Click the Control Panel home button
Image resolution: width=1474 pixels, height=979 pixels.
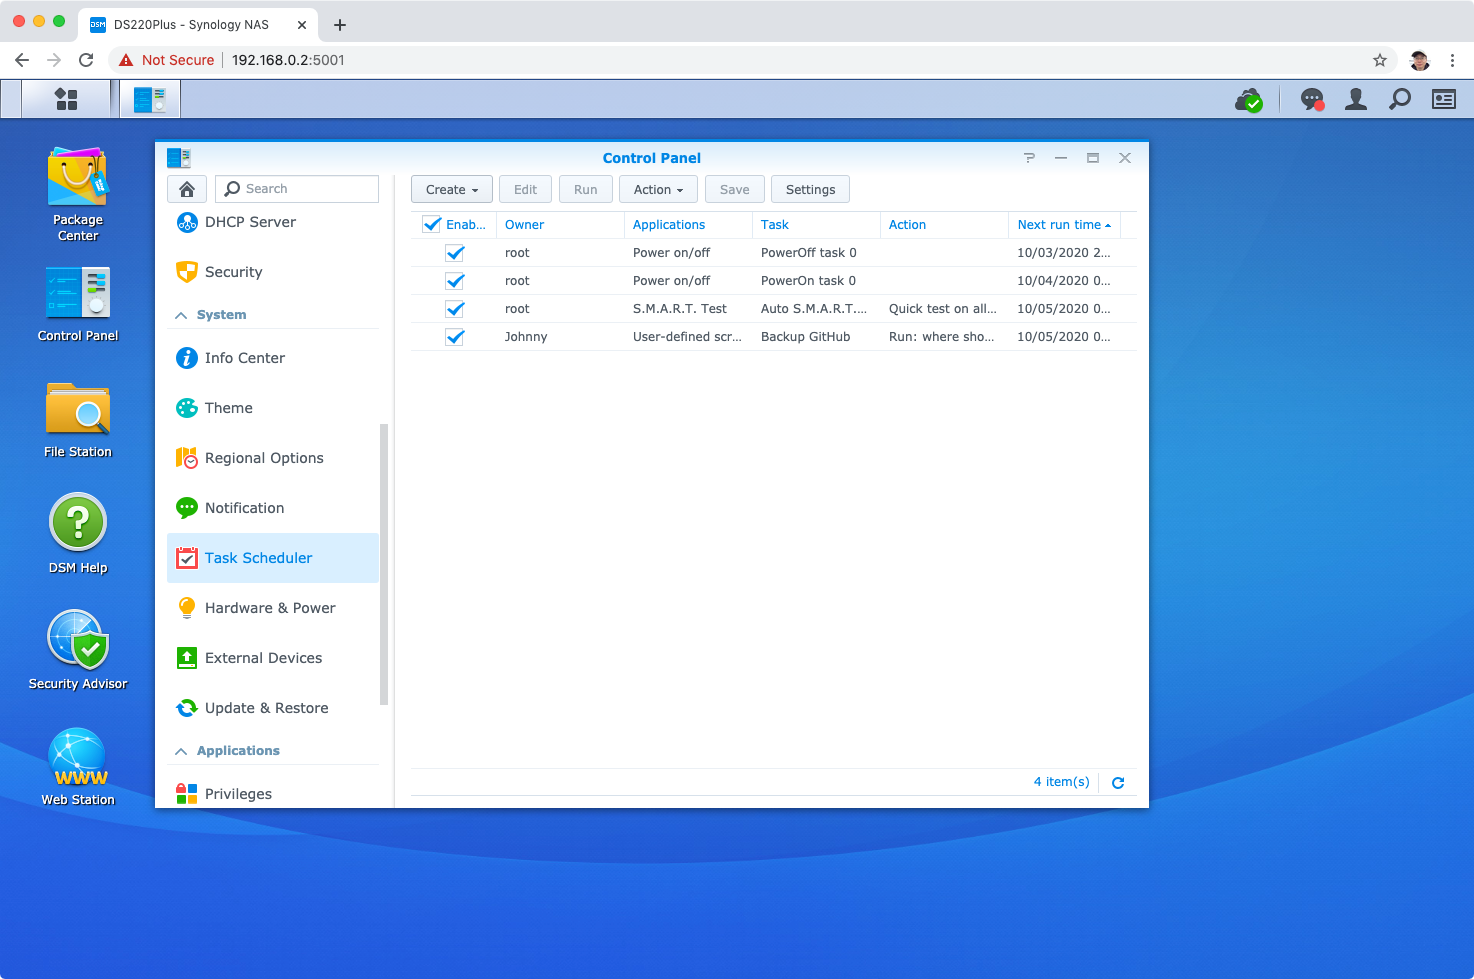coord(187,189)
